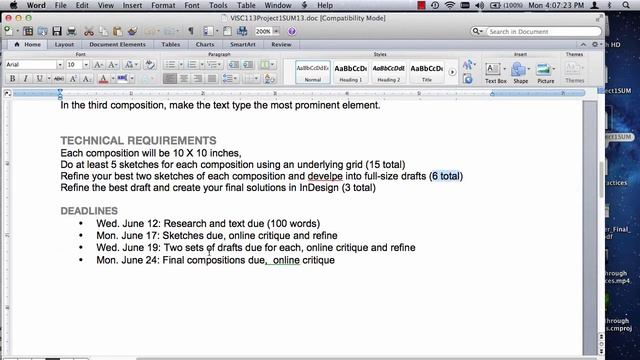Image resolution: width=640 pixels, height=360 pixels.
Task: Click the Center Text icon
Action: [184, 78]
